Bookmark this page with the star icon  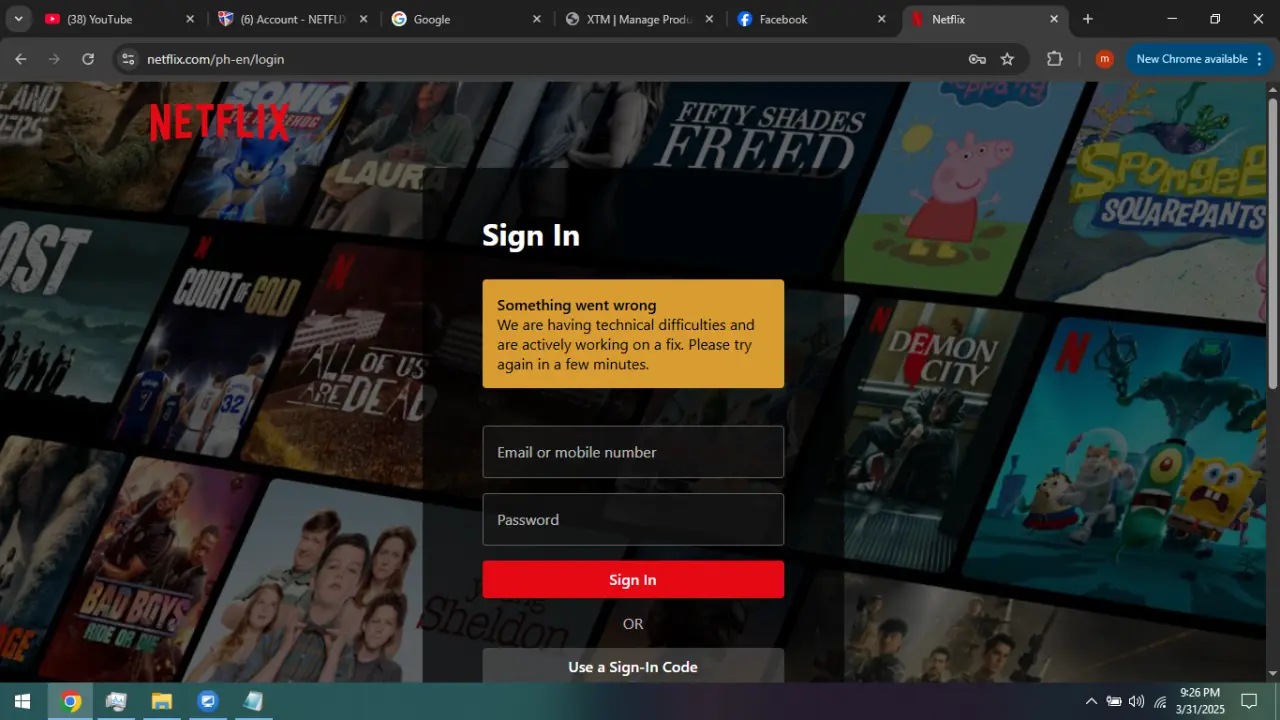coord(1008,59)
